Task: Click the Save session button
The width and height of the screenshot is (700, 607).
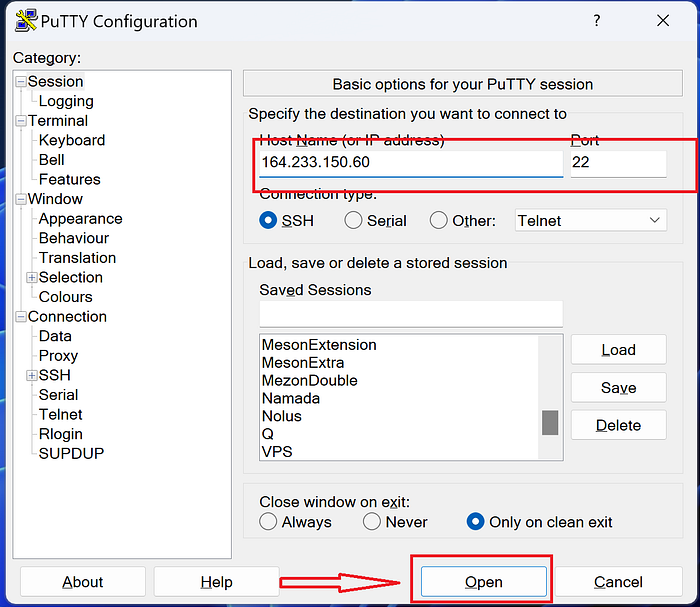Action: click(x=618, y=387)
